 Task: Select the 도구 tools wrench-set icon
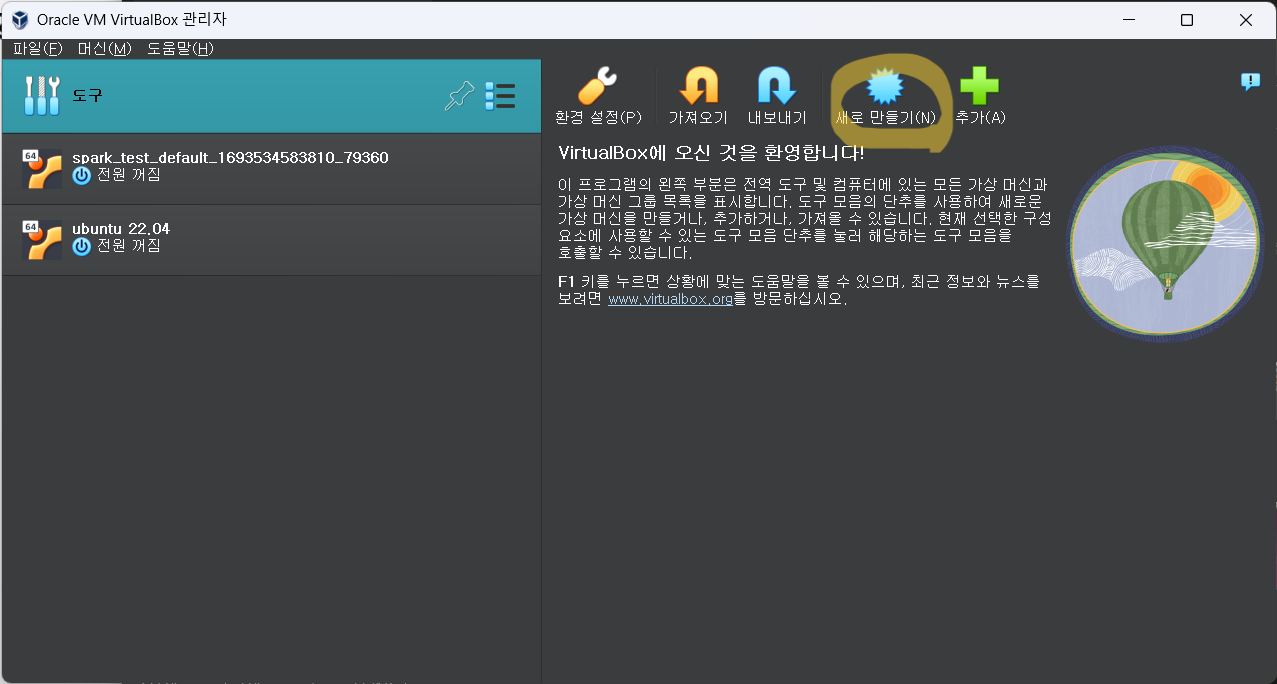click(x=42, y=96)
